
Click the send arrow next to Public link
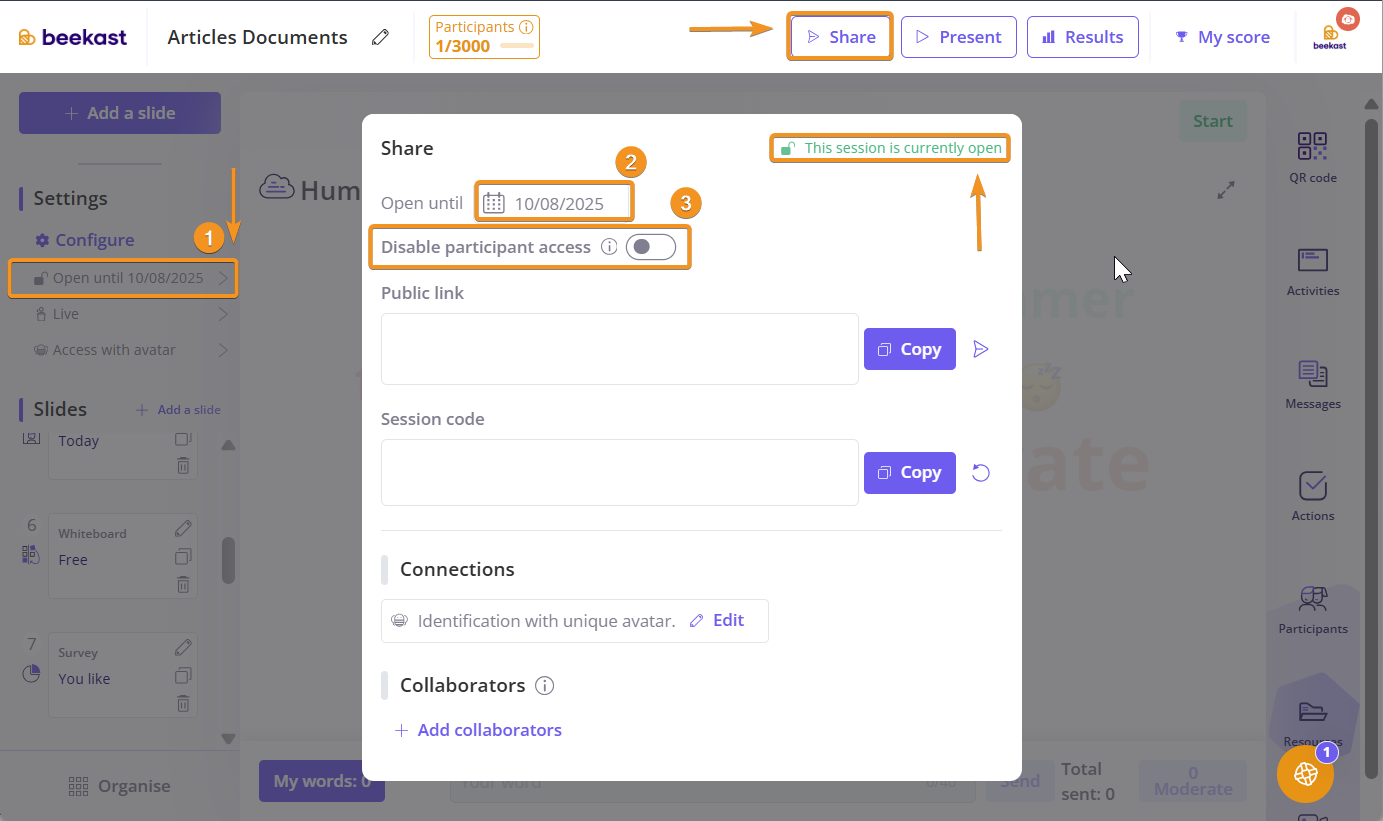tap(981, 349)
